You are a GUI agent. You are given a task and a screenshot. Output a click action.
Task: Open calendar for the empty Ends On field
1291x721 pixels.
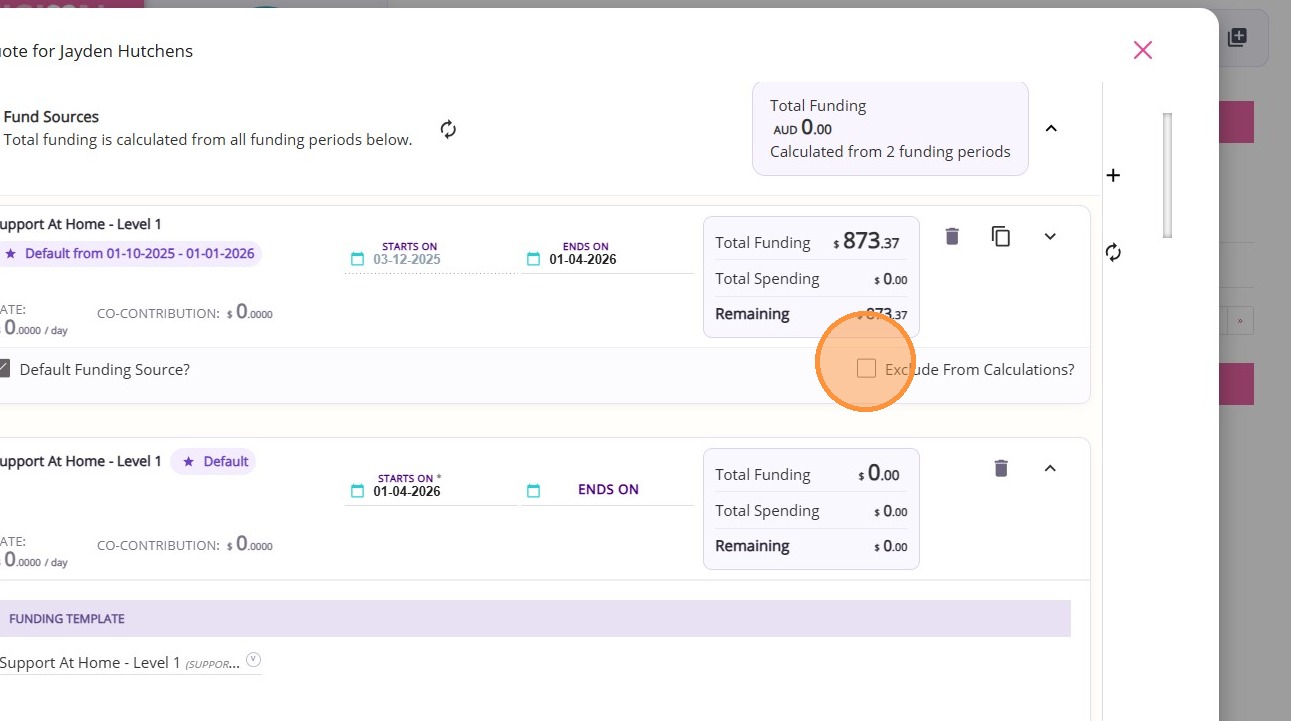[x=534, y=491]
